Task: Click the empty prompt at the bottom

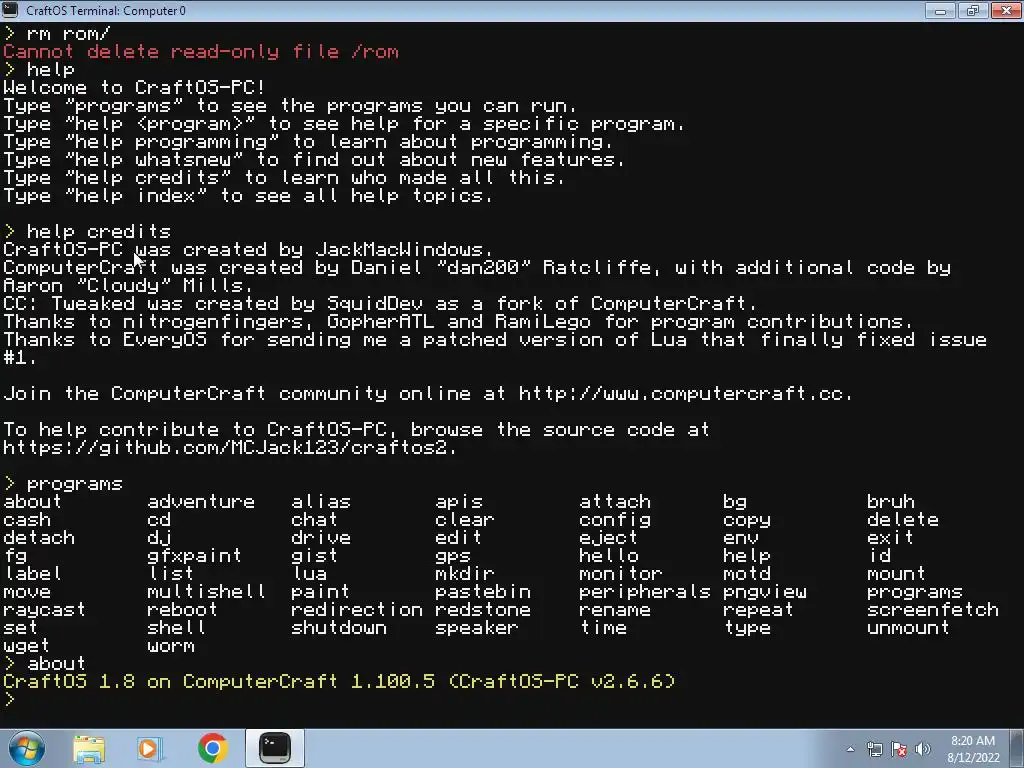Action: 9,700
